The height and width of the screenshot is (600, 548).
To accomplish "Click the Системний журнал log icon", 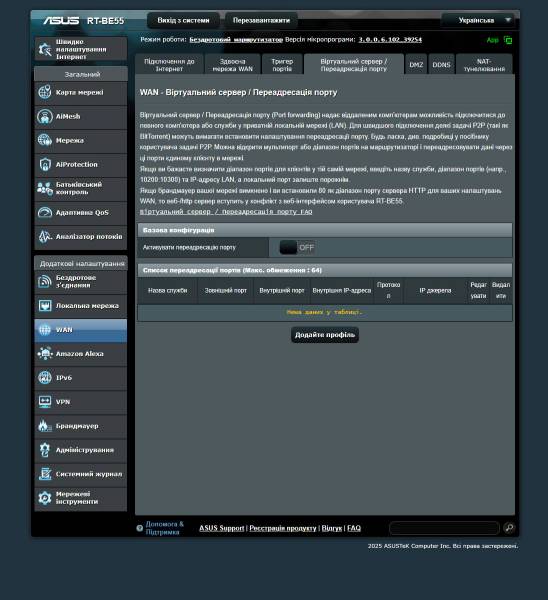I will pos(45,474).
